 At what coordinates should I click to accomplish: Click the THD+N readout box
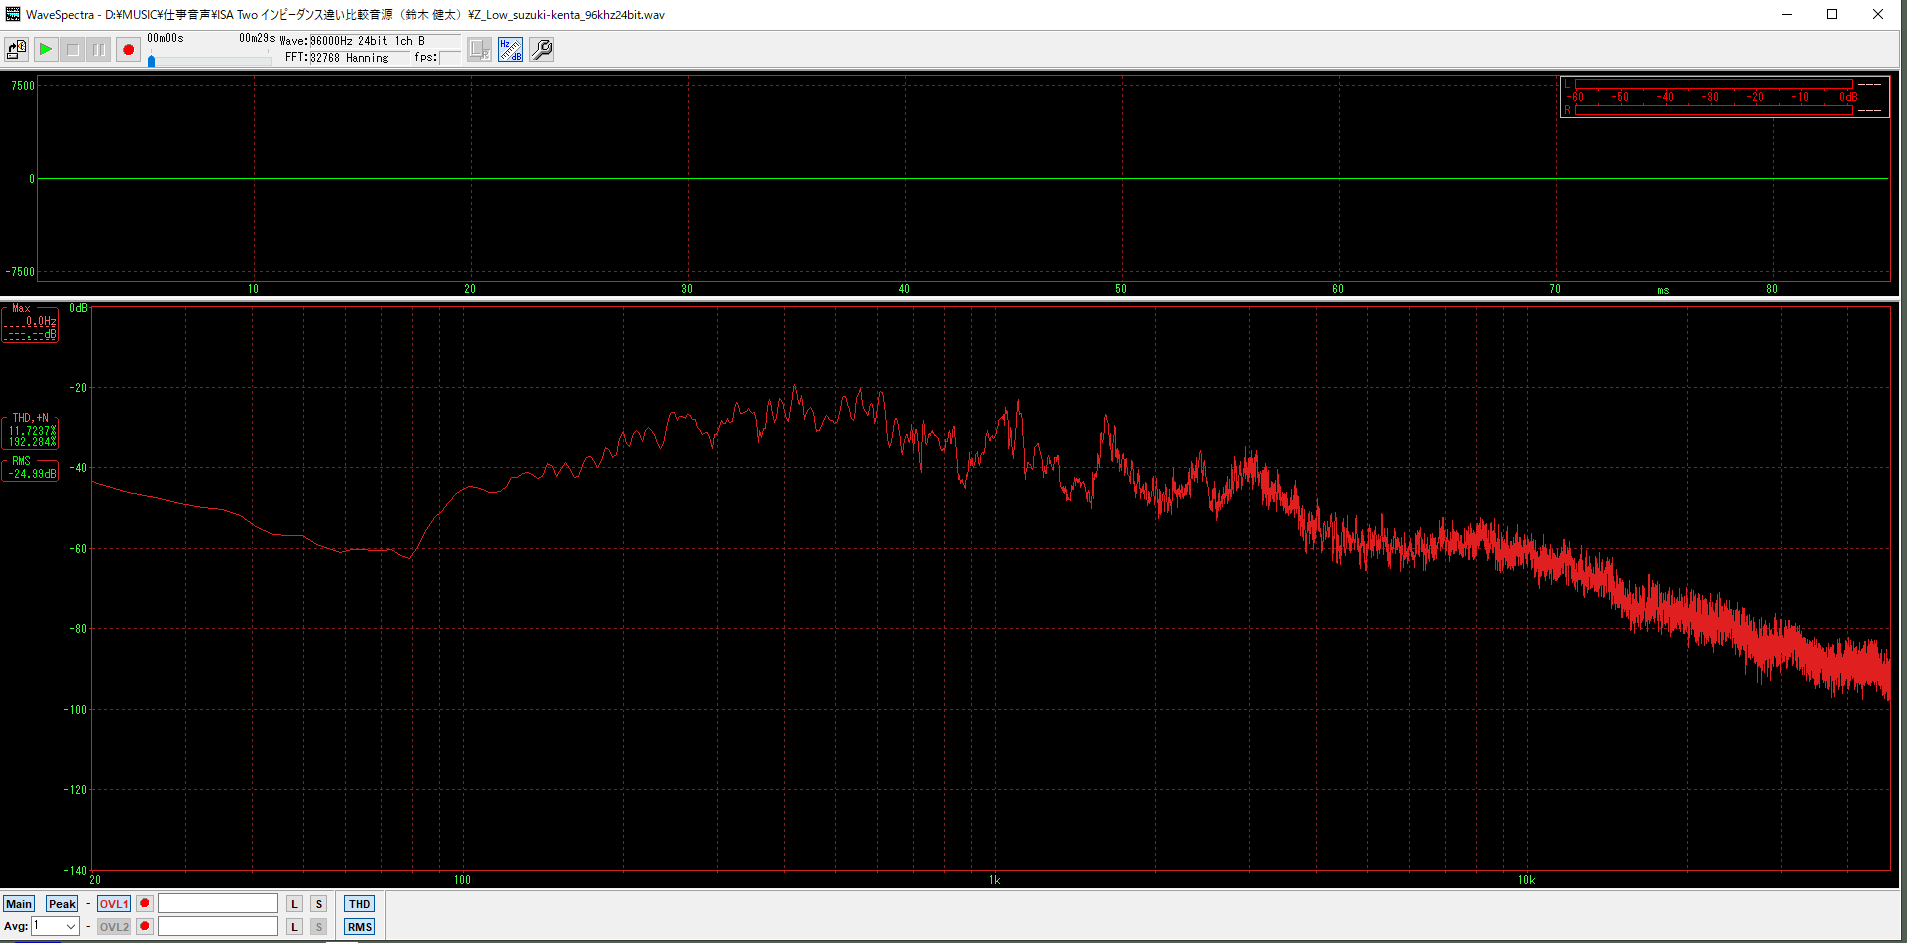click(31, 431)
